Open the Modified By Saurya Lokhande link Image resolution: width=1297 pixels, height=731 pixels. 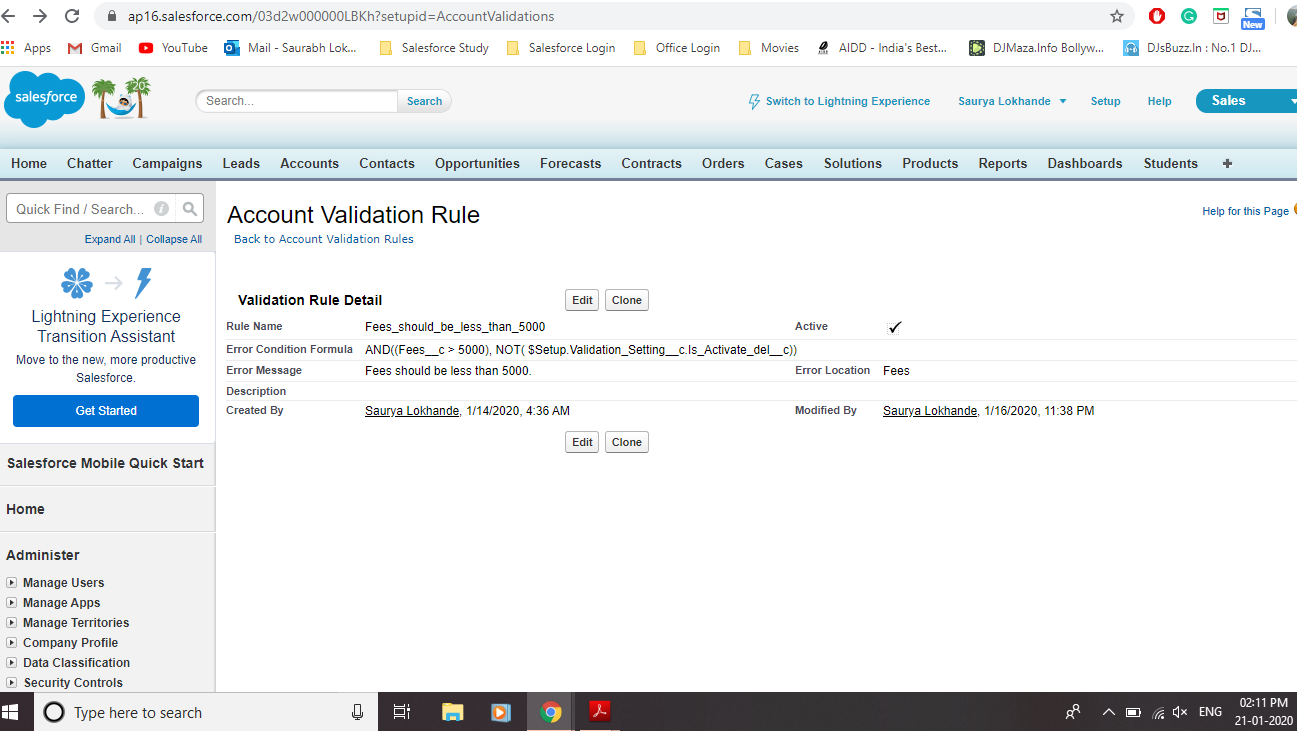(930, 411)
